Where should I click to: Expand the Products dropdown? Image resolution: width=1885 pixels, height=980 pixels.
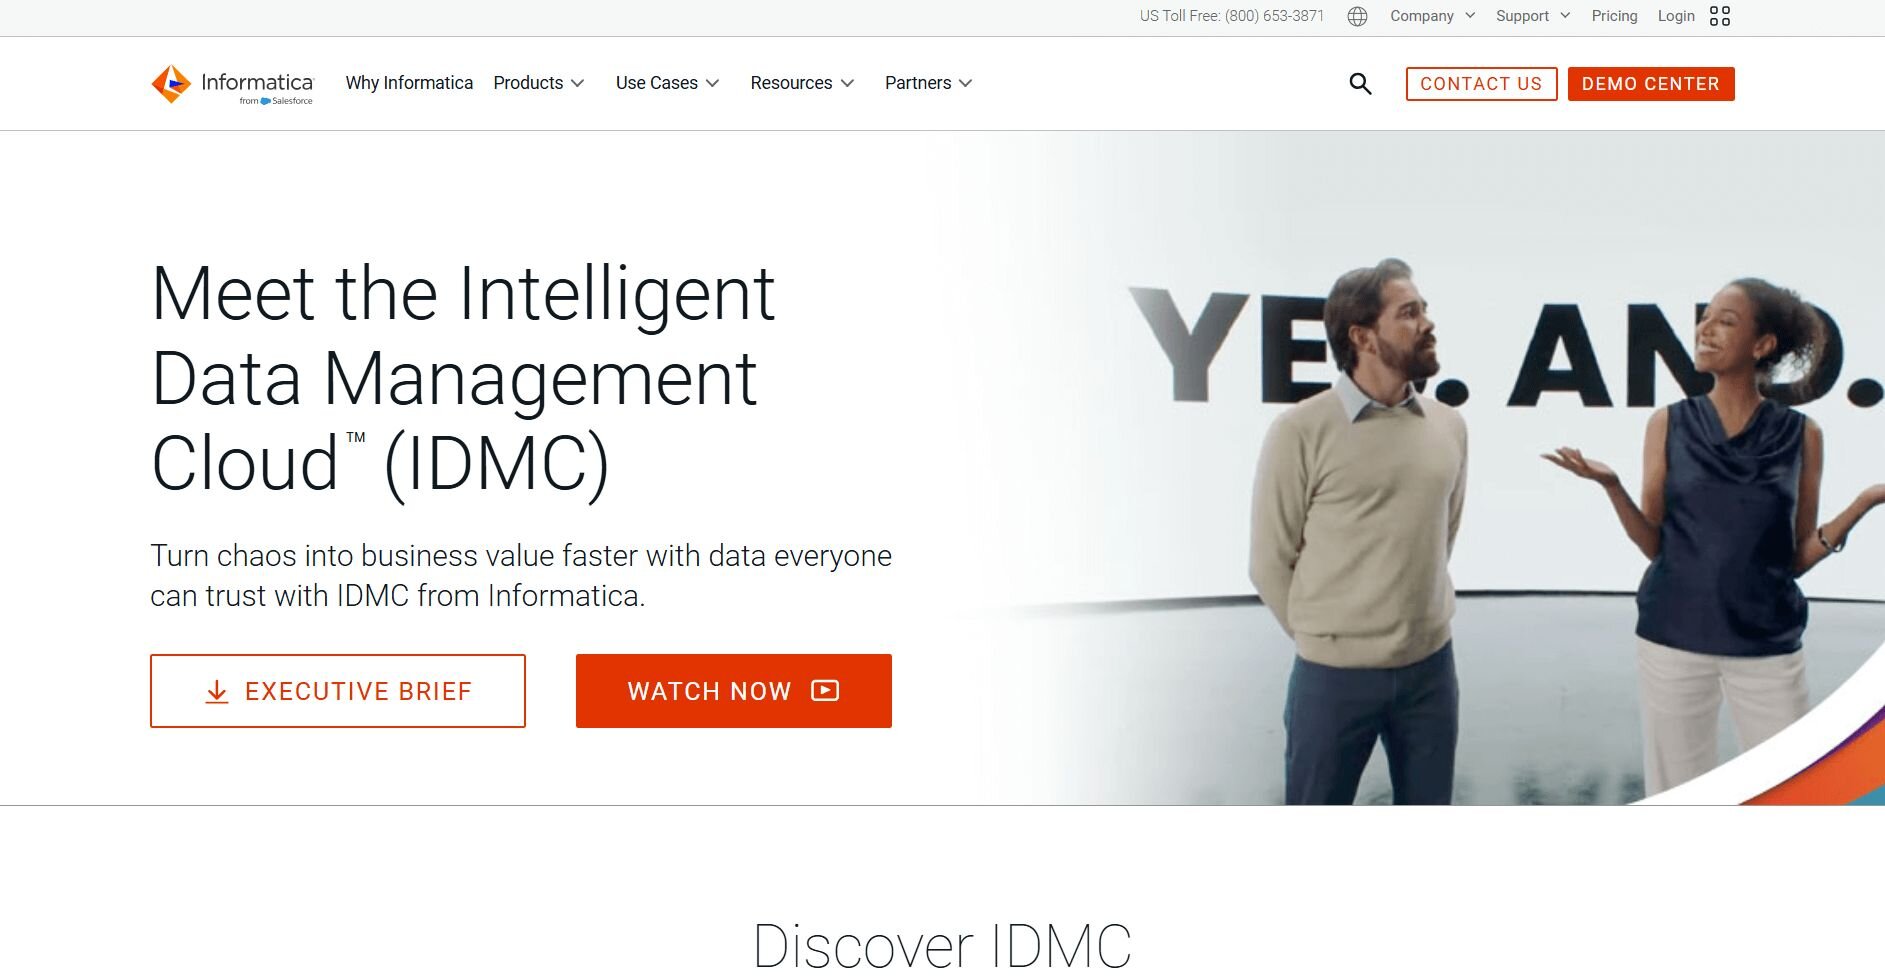pos(539,83)
